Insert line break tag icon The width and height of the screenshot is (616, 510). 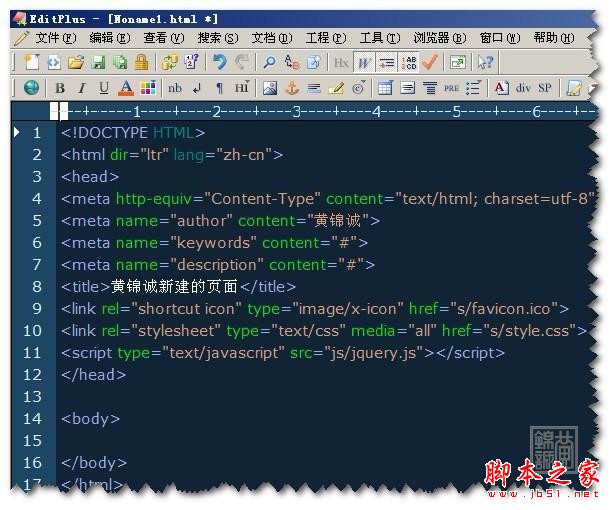pos(197,88)
